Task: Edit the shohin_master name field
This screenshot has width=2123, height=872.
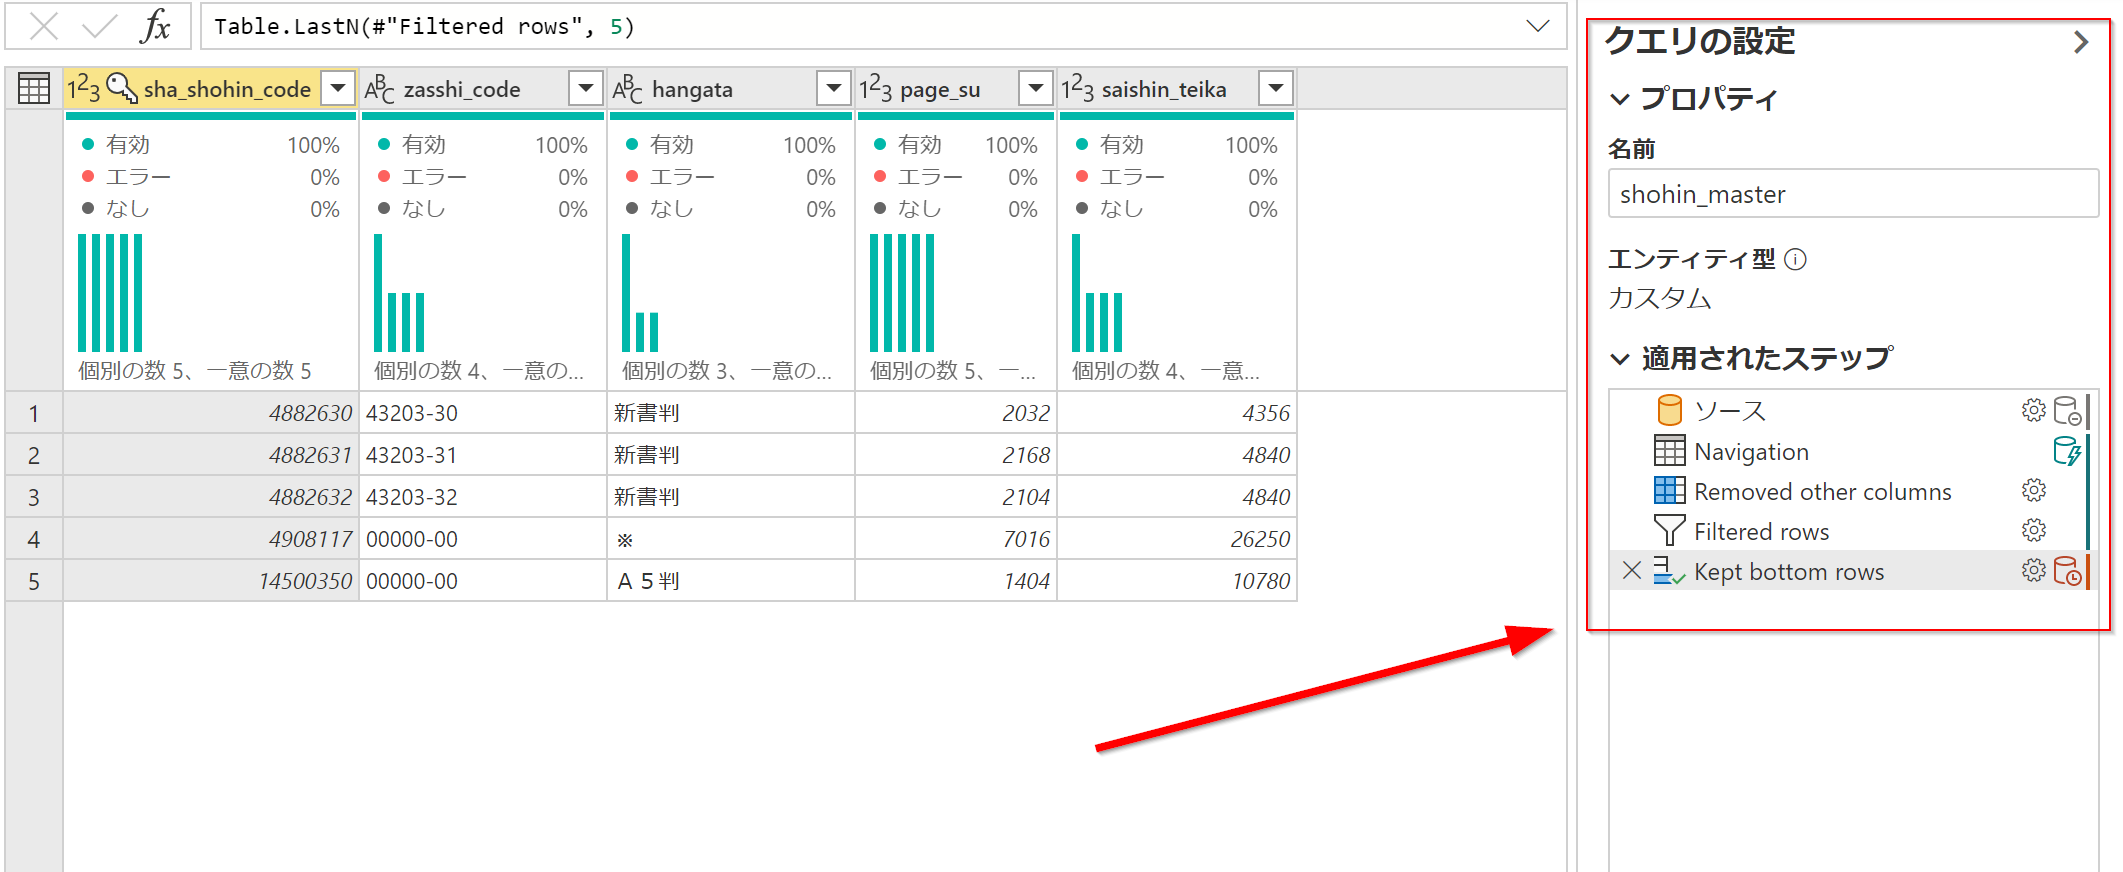Action: [x=1852, y=194]
